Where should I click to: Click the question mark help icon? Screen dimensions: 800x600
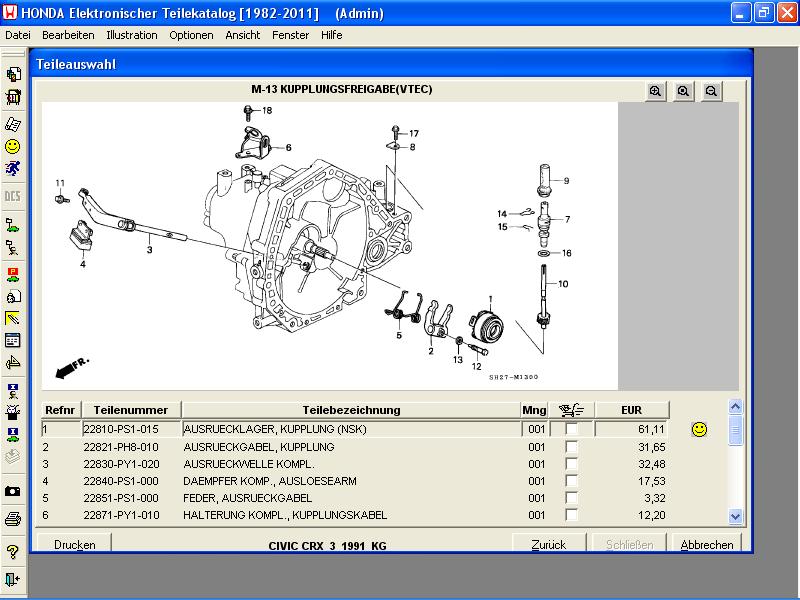pos(13,551)
